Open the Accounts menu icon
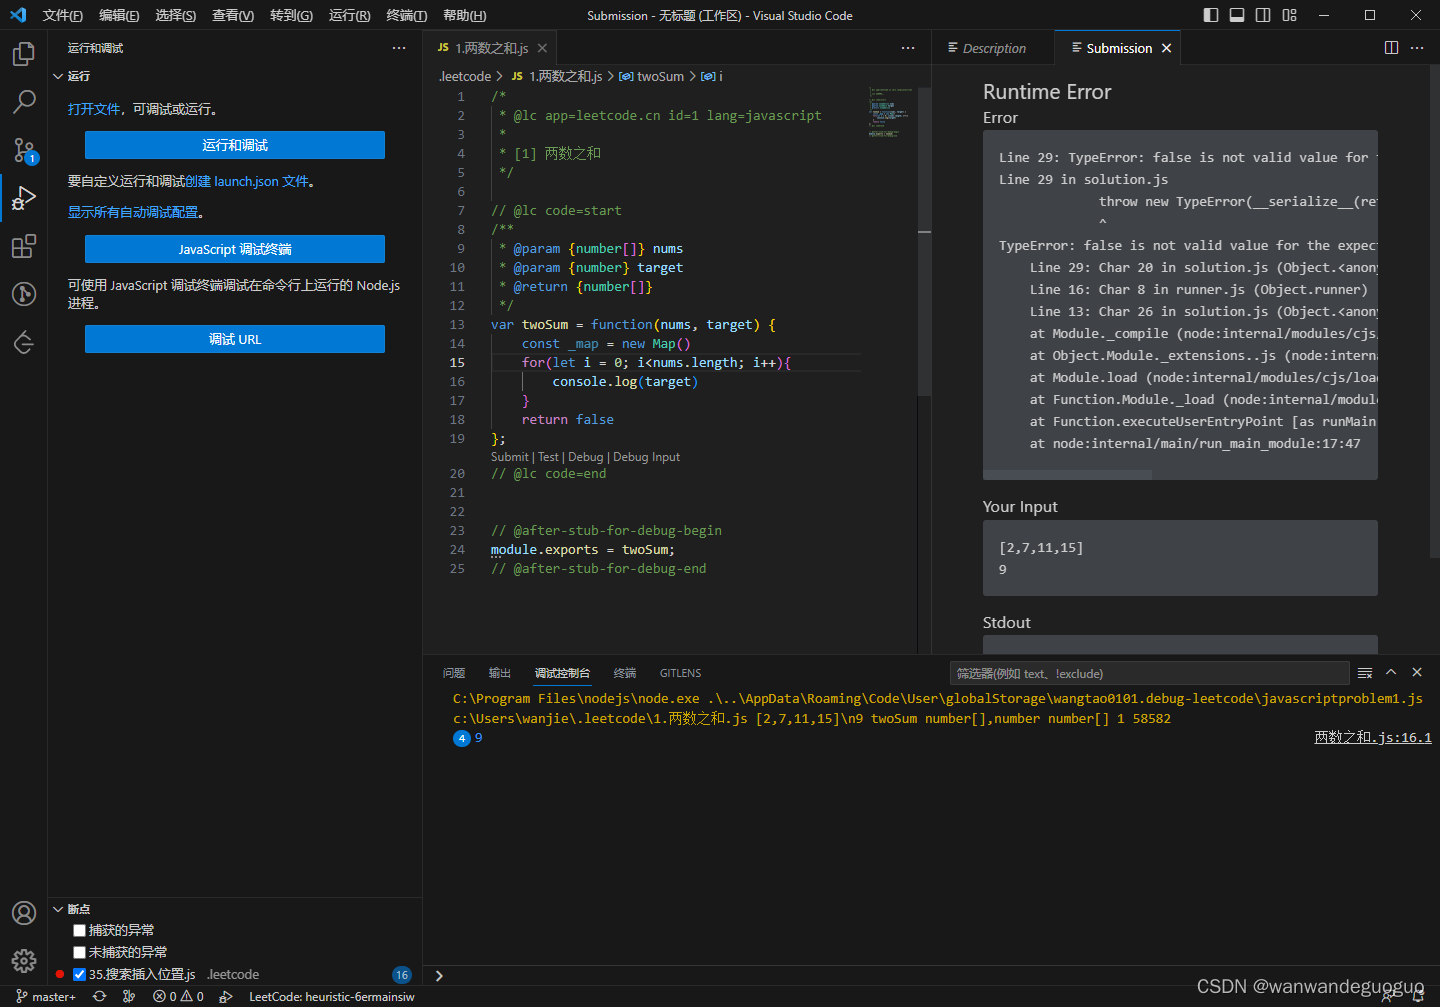Image resolution: width=1440 pixels, height=1007 pixels. pyautogui.click(x=24, y=913)
